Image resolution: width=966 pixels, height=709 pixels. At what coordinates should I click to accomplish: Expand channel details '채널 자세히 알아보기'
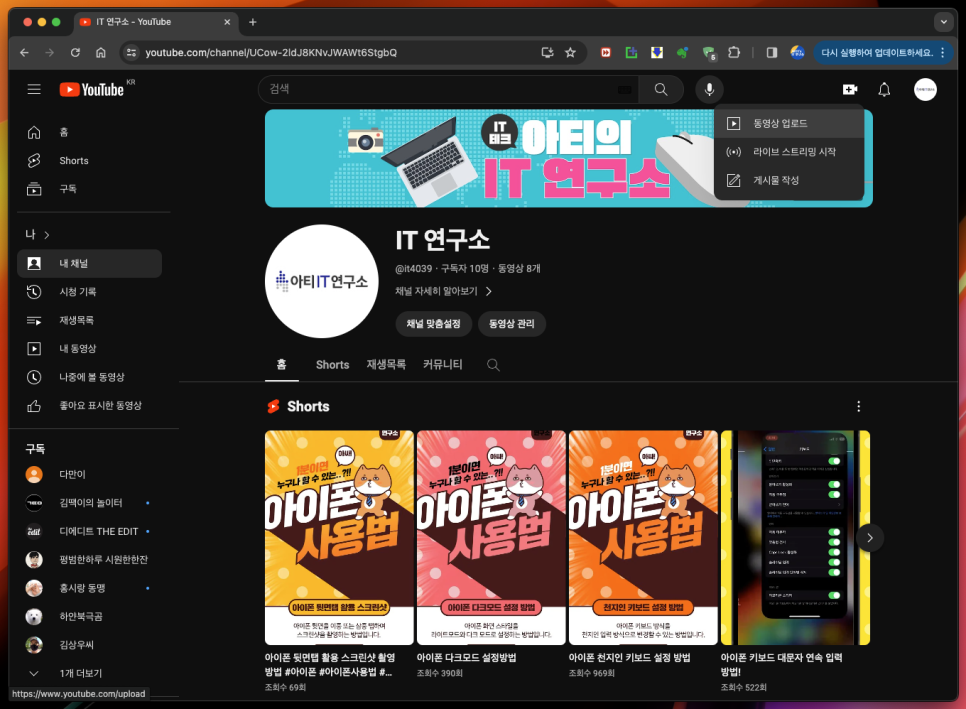click(x=443, y=291)
